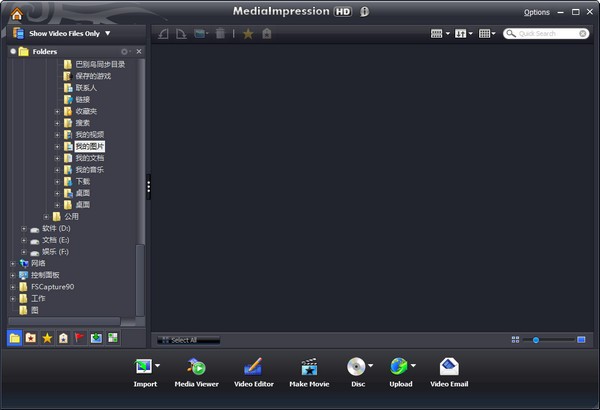Select the import history tray icon
Screen dimensions: 600x410
click(96, 338)
